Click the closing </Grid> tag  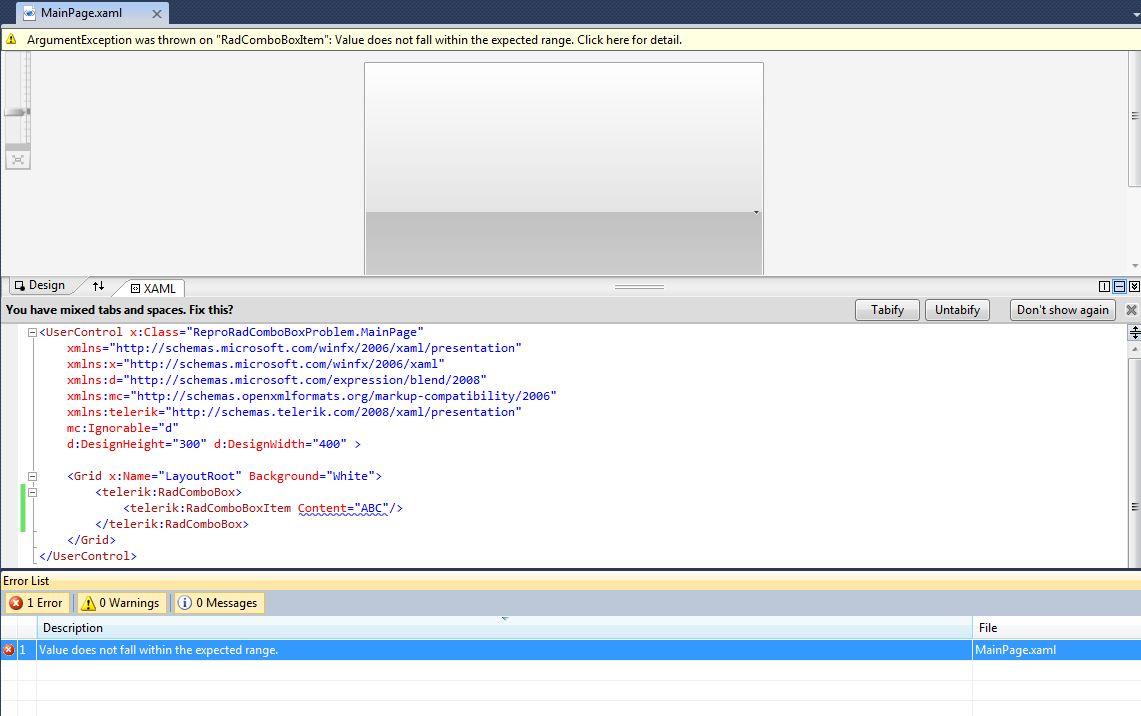pyautogui.click(x=91, y=541)
